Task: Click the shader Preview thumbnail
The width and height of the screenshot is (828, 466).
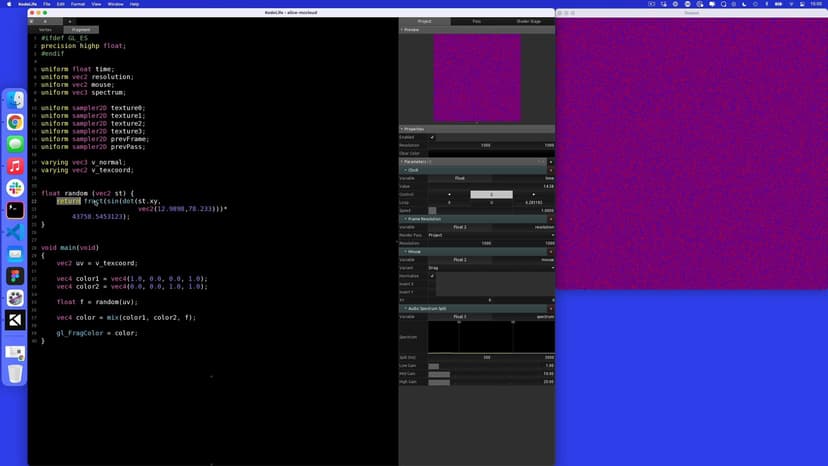Action: click(477, 78)
